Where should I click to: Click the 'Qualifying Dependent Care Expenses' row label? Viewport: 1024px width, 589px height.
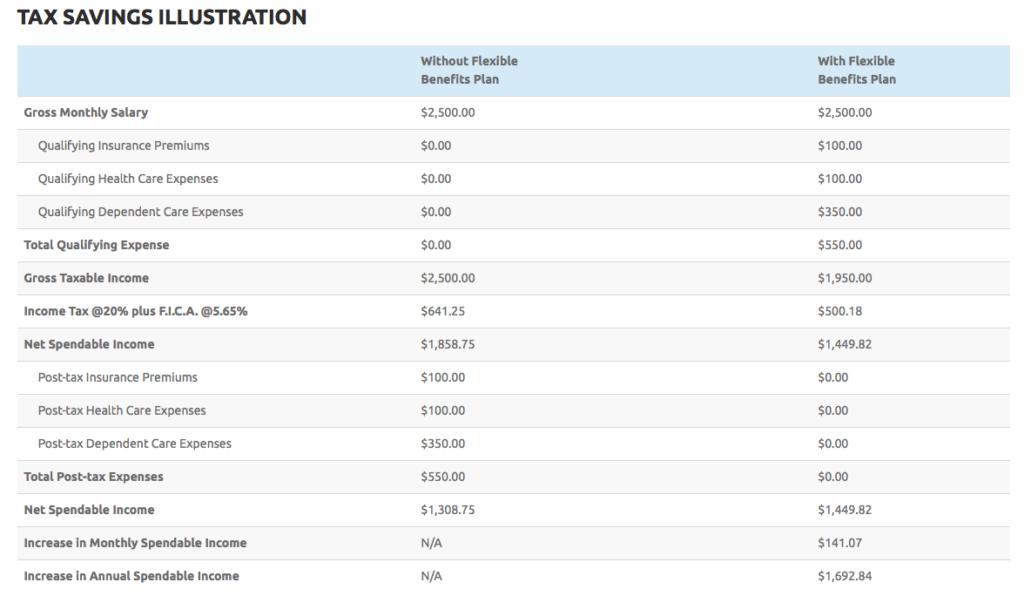coord(140,212)
